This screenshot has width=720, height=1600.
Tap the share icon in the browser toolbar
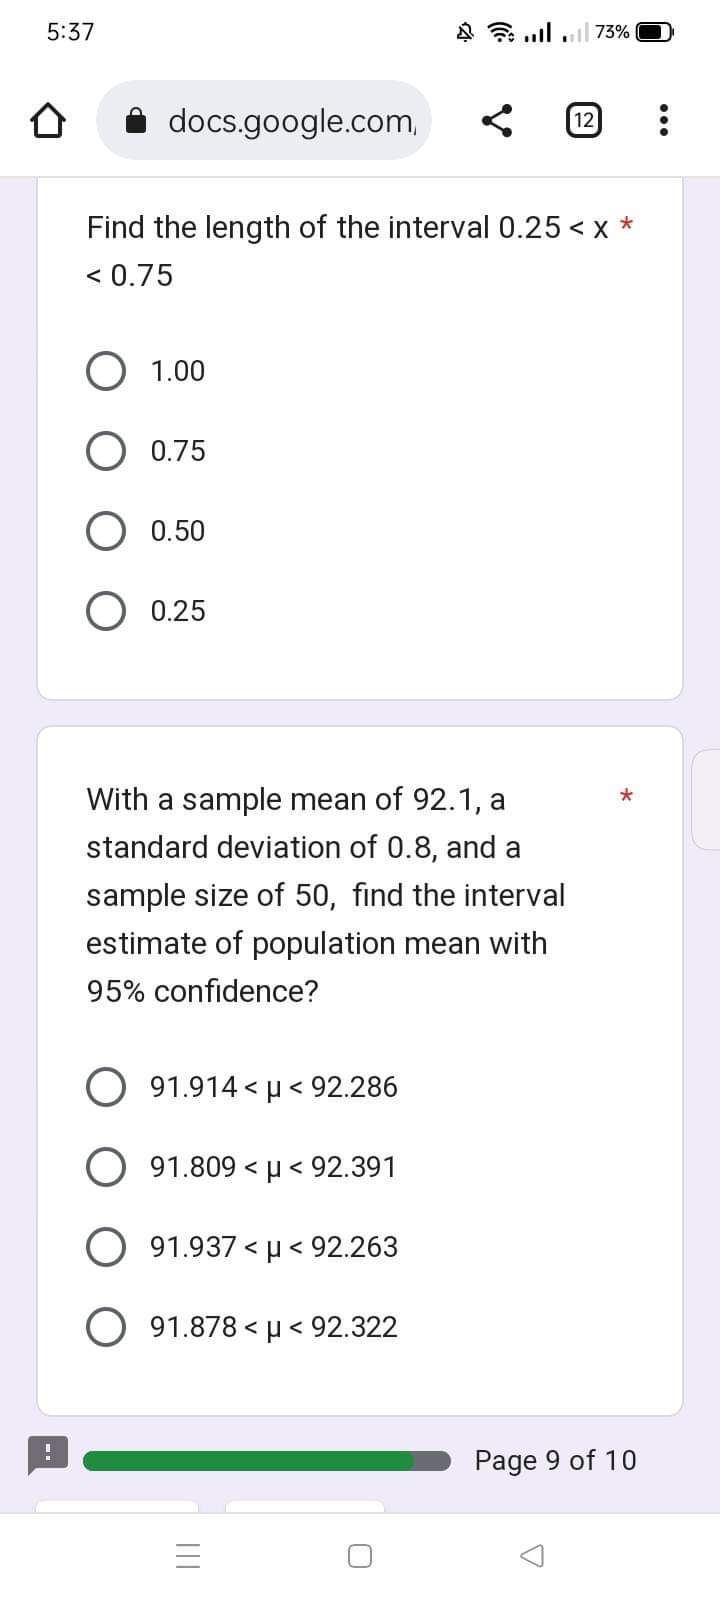(497, 120)
